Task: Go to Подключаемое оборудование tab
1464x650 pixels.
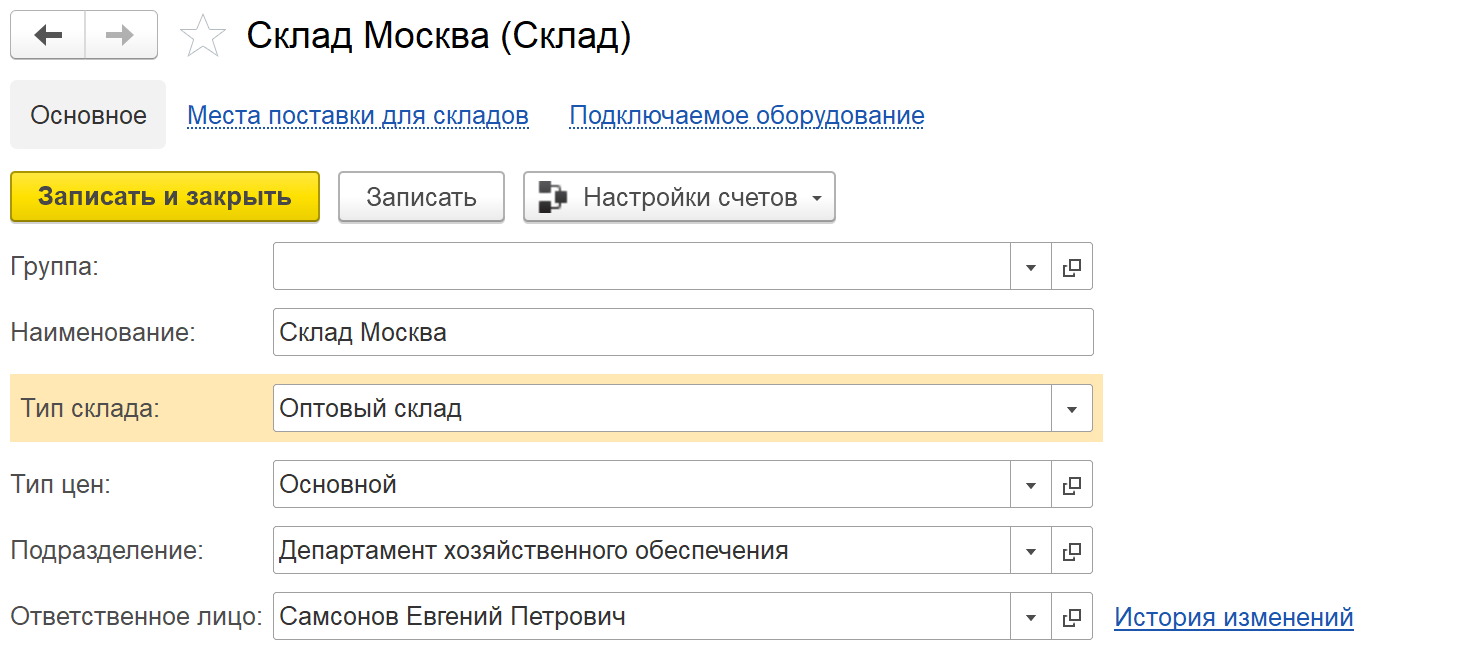Action: [x=746, y=116]
